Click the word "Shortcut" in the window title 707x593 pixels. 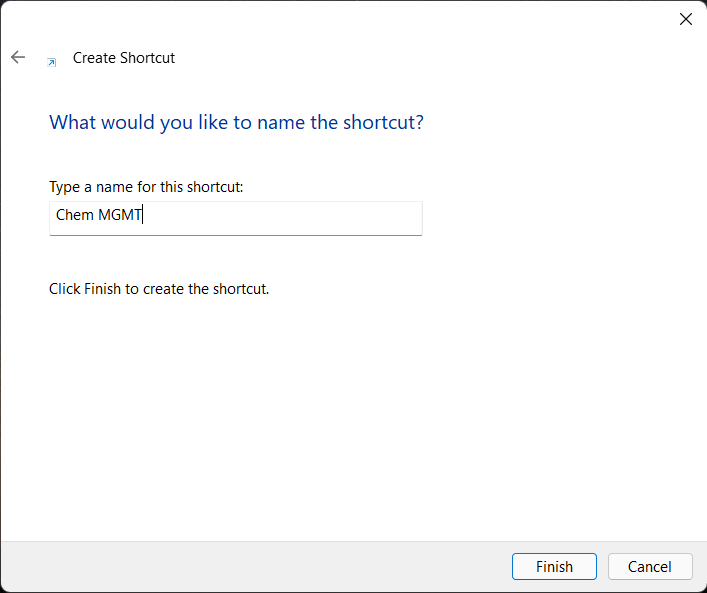147,58
